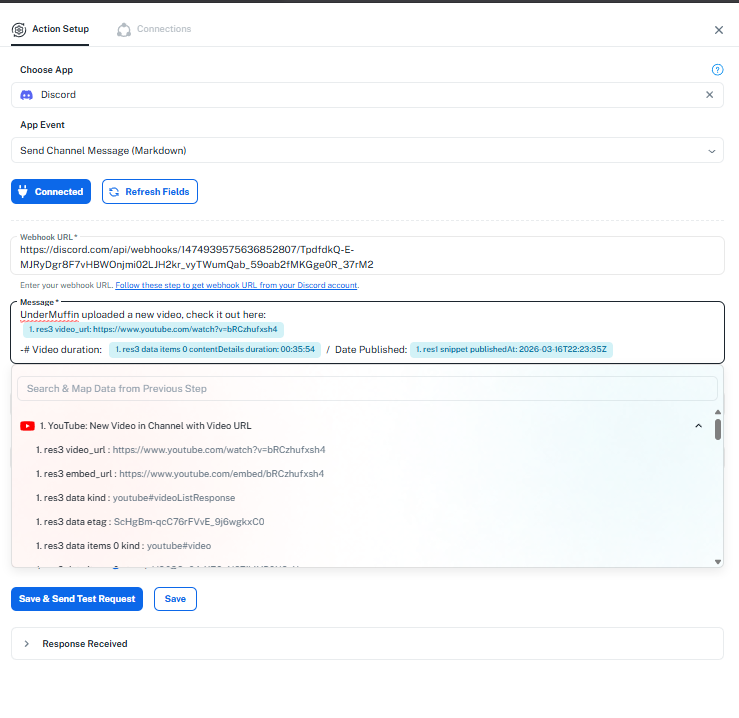Click the Refresh Fields button
This screenshot has height=718, width=739.
click(x=150, y=191)
